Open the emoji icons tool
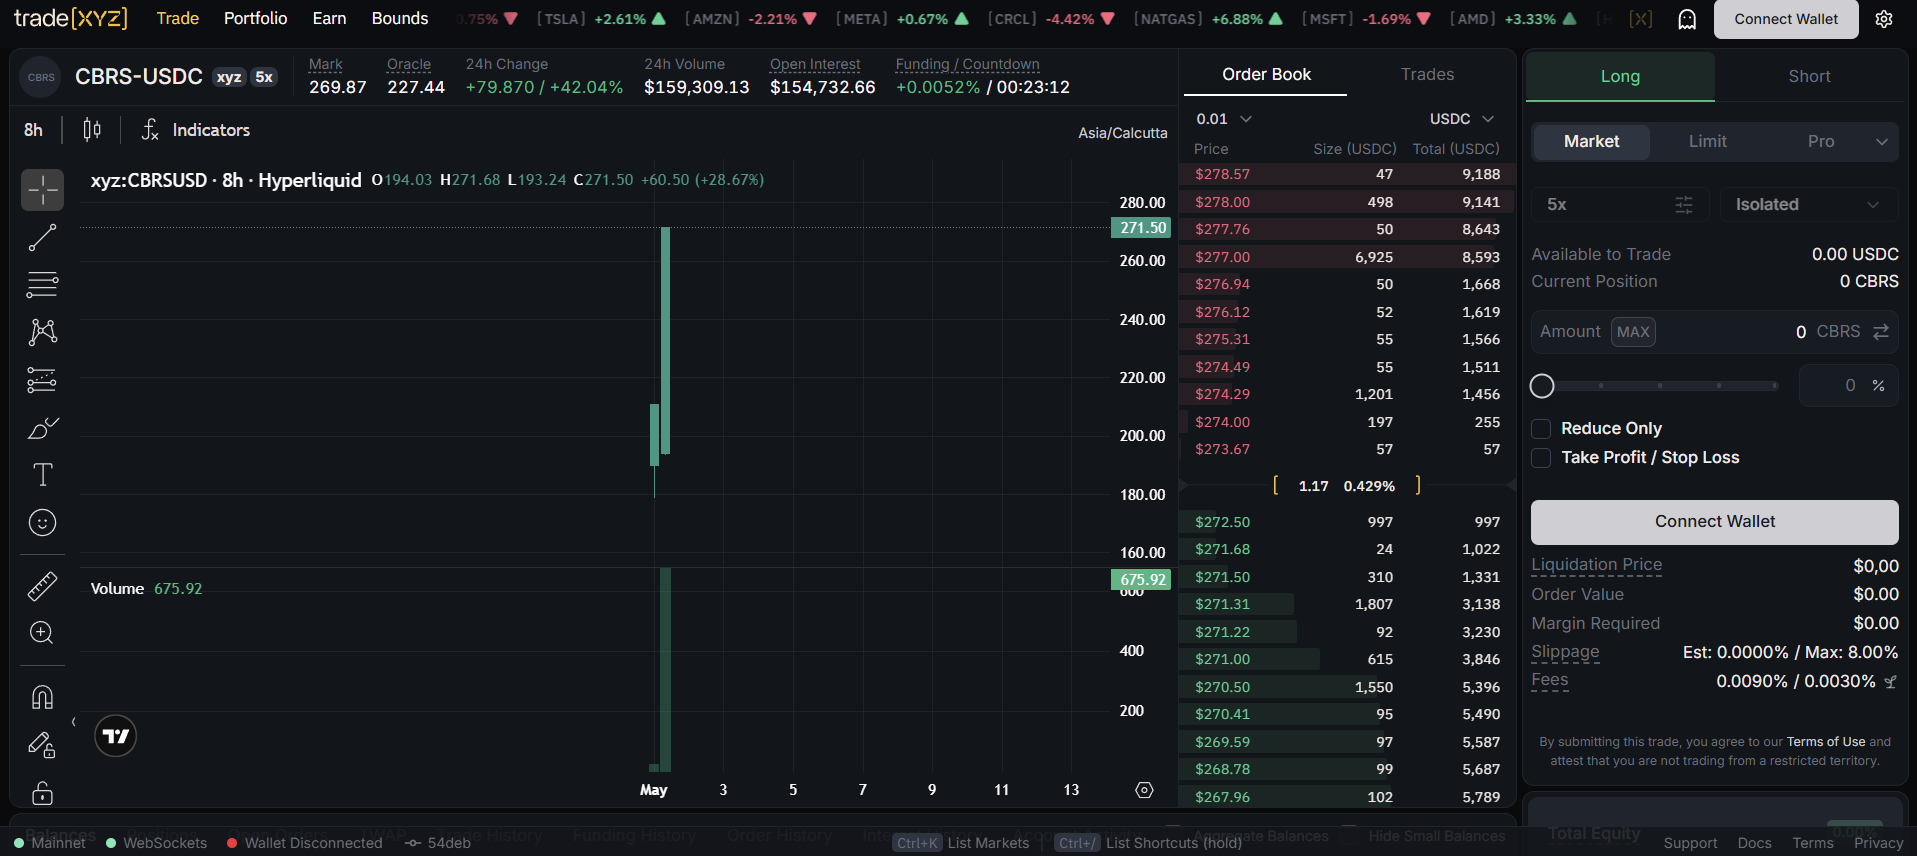This screenshot has width=1917, height=856. pyautogui.click(x=42, y=523)
